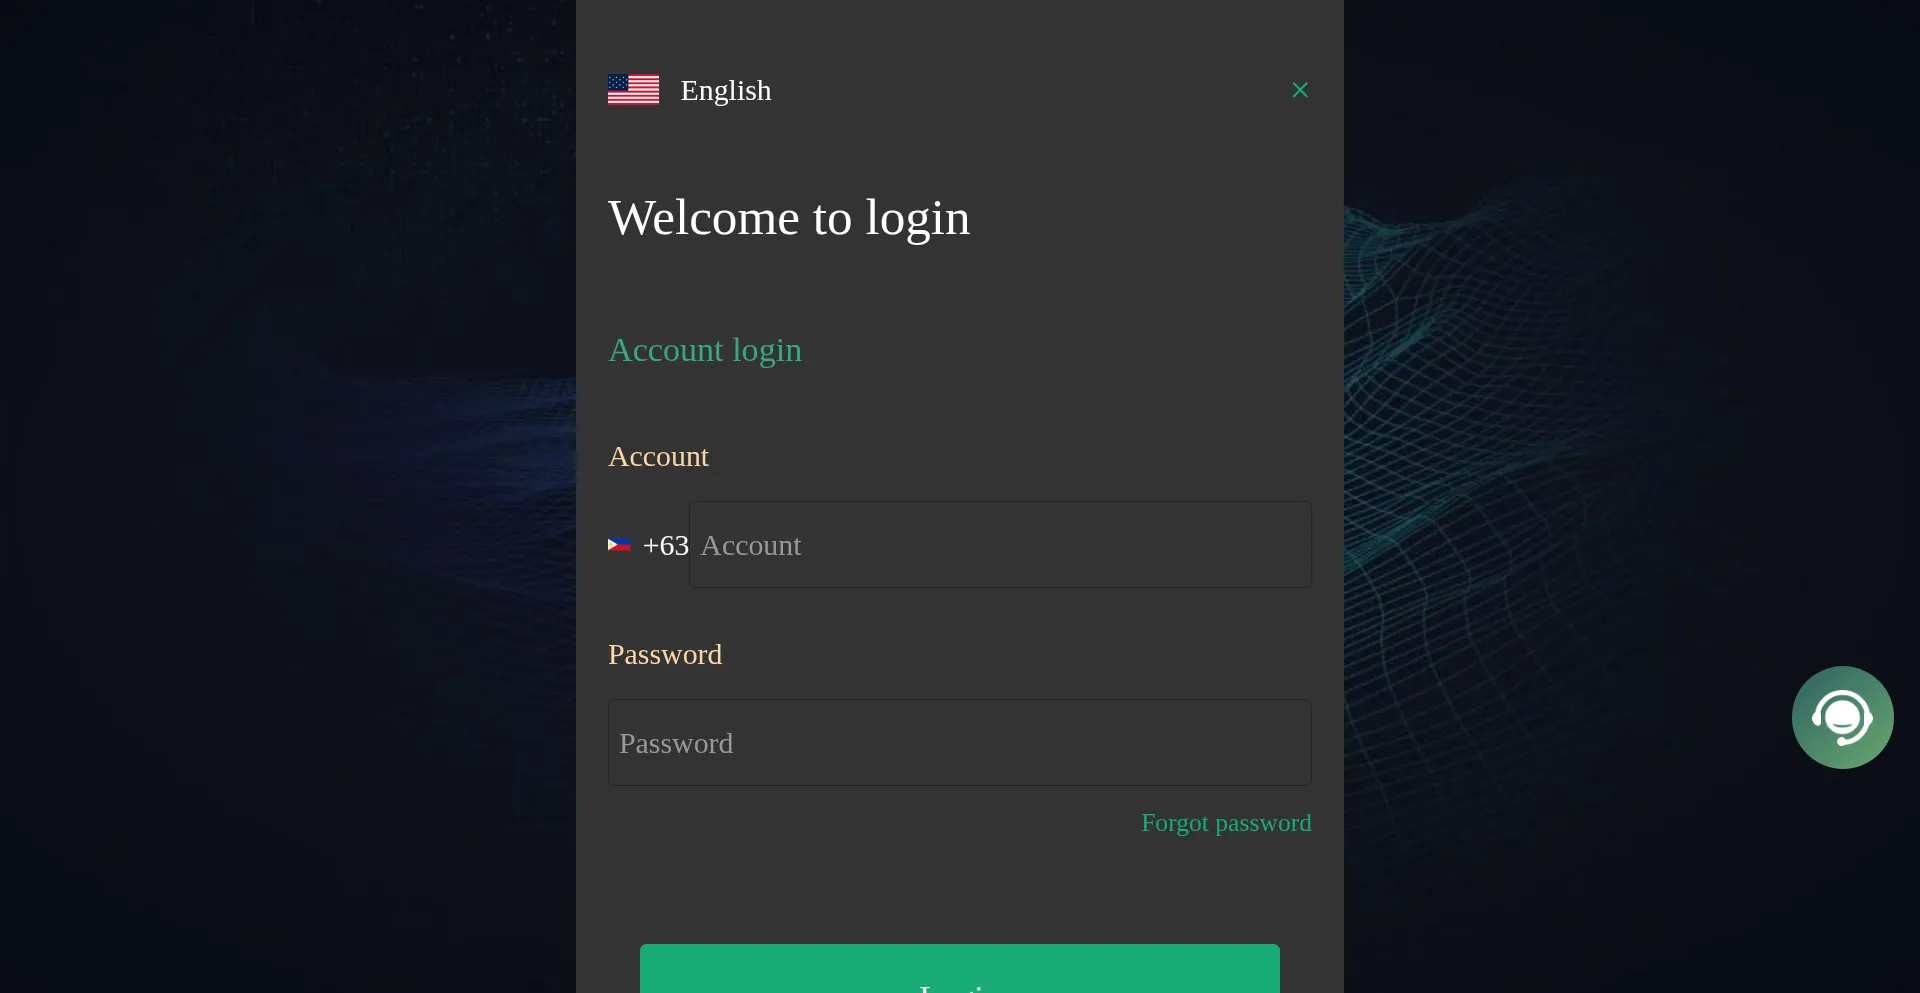1920x993 pixels.
Task: Click the Account placeholder text in phone field
Action: coord(751,545)
